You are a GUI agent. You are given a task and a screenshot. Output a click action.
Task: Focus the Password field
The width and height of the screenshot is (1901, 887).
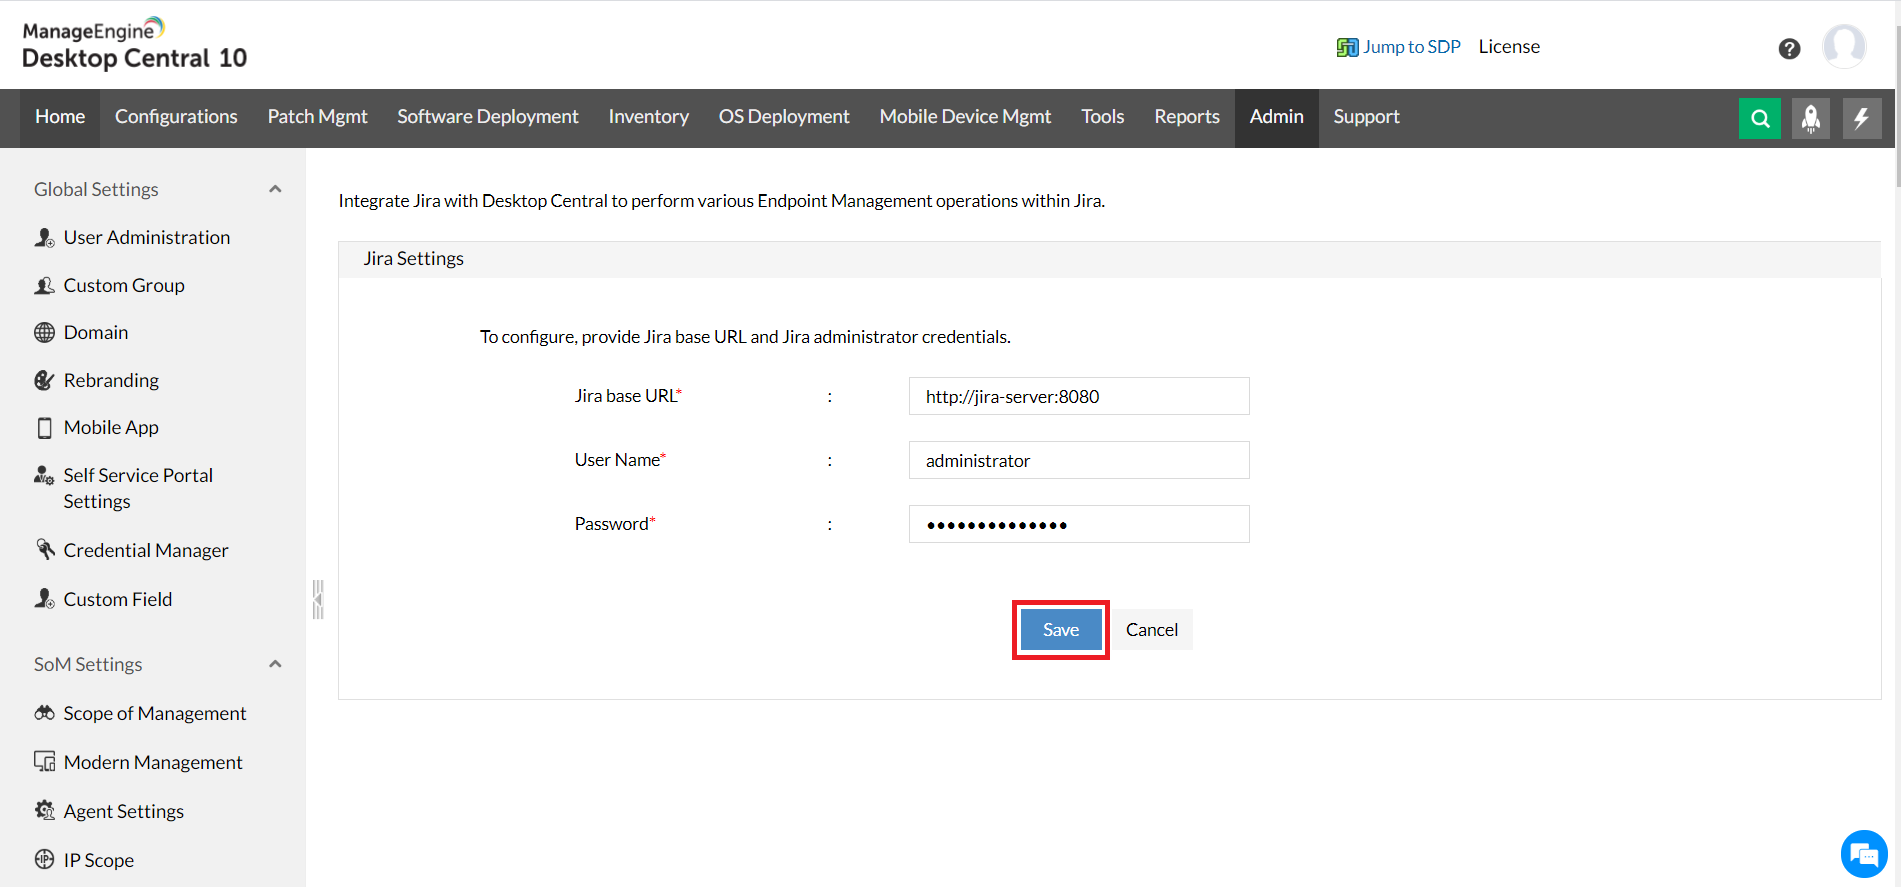tap(1079, 524)
